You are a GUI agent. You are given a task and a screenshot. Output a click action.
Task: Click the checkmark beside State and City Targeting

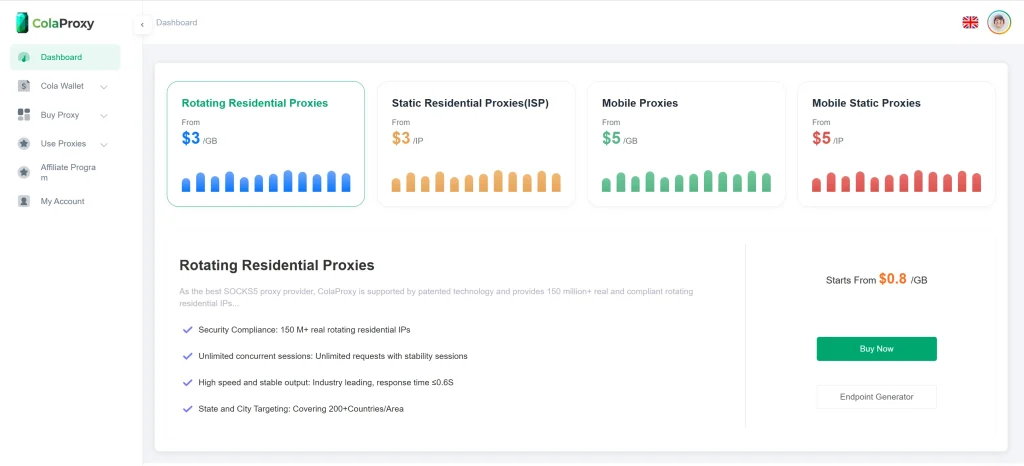tap(187, 409)
